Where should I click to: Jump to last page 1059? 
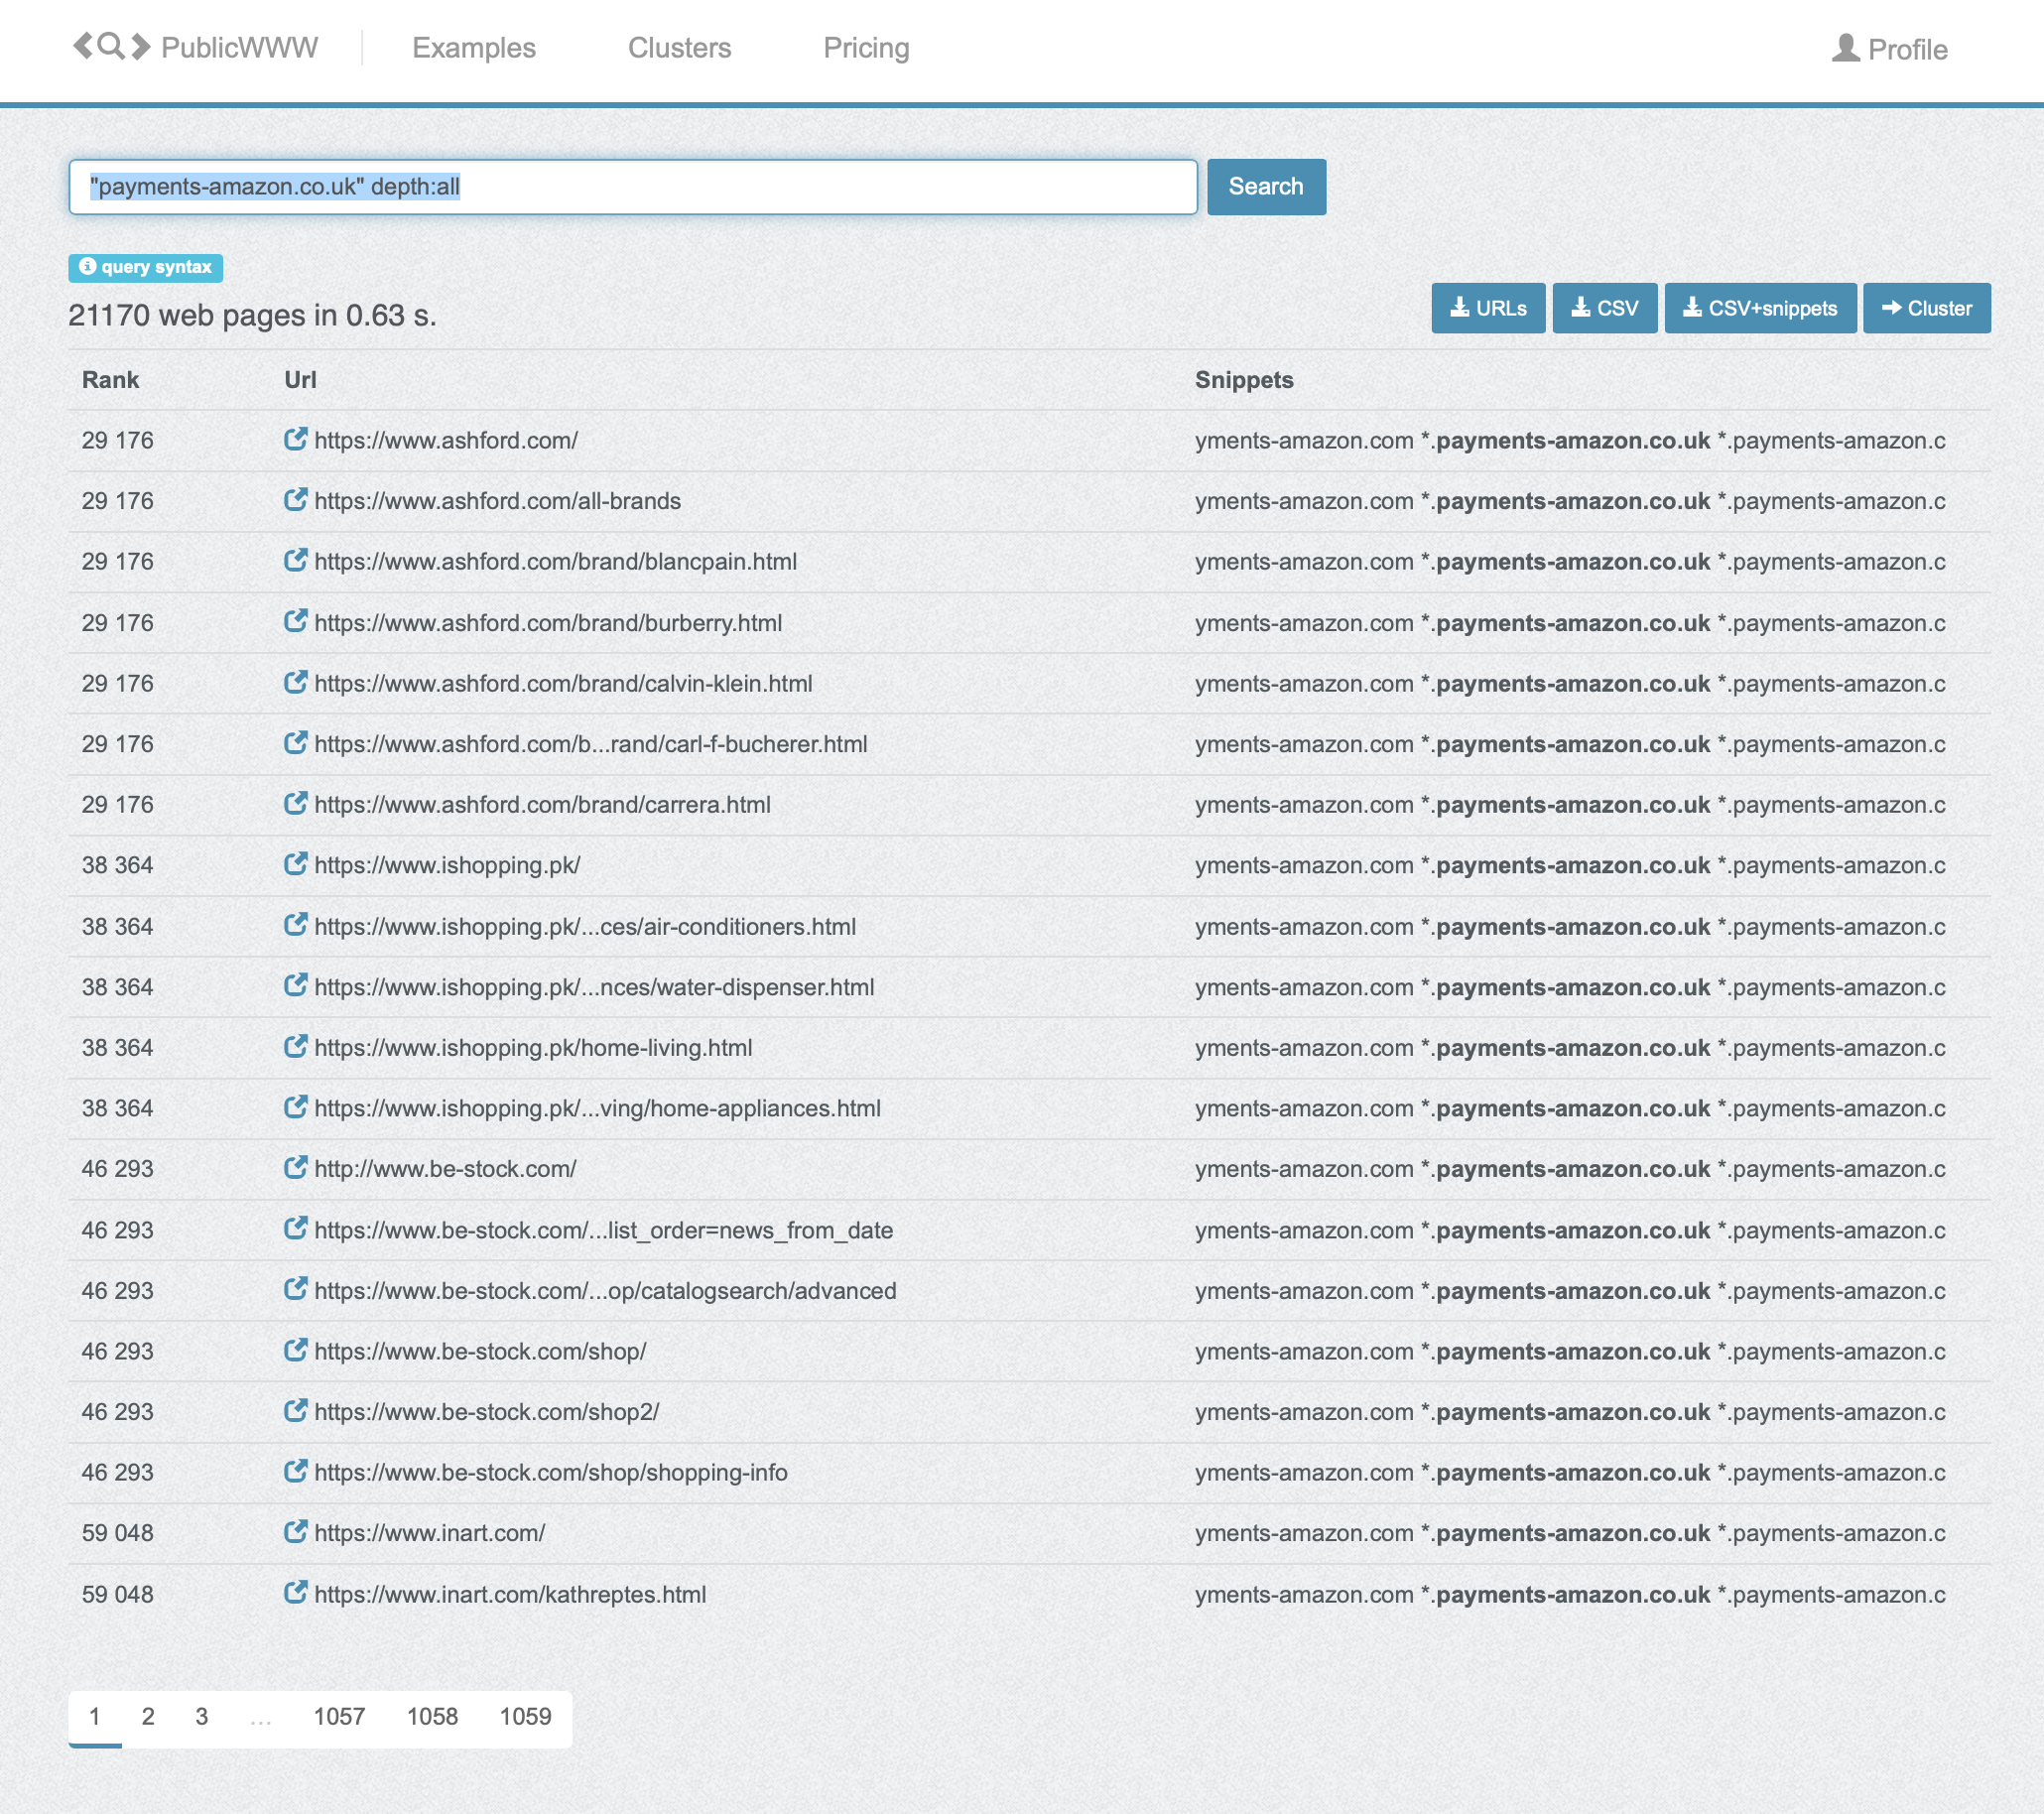coord(525,1717)
